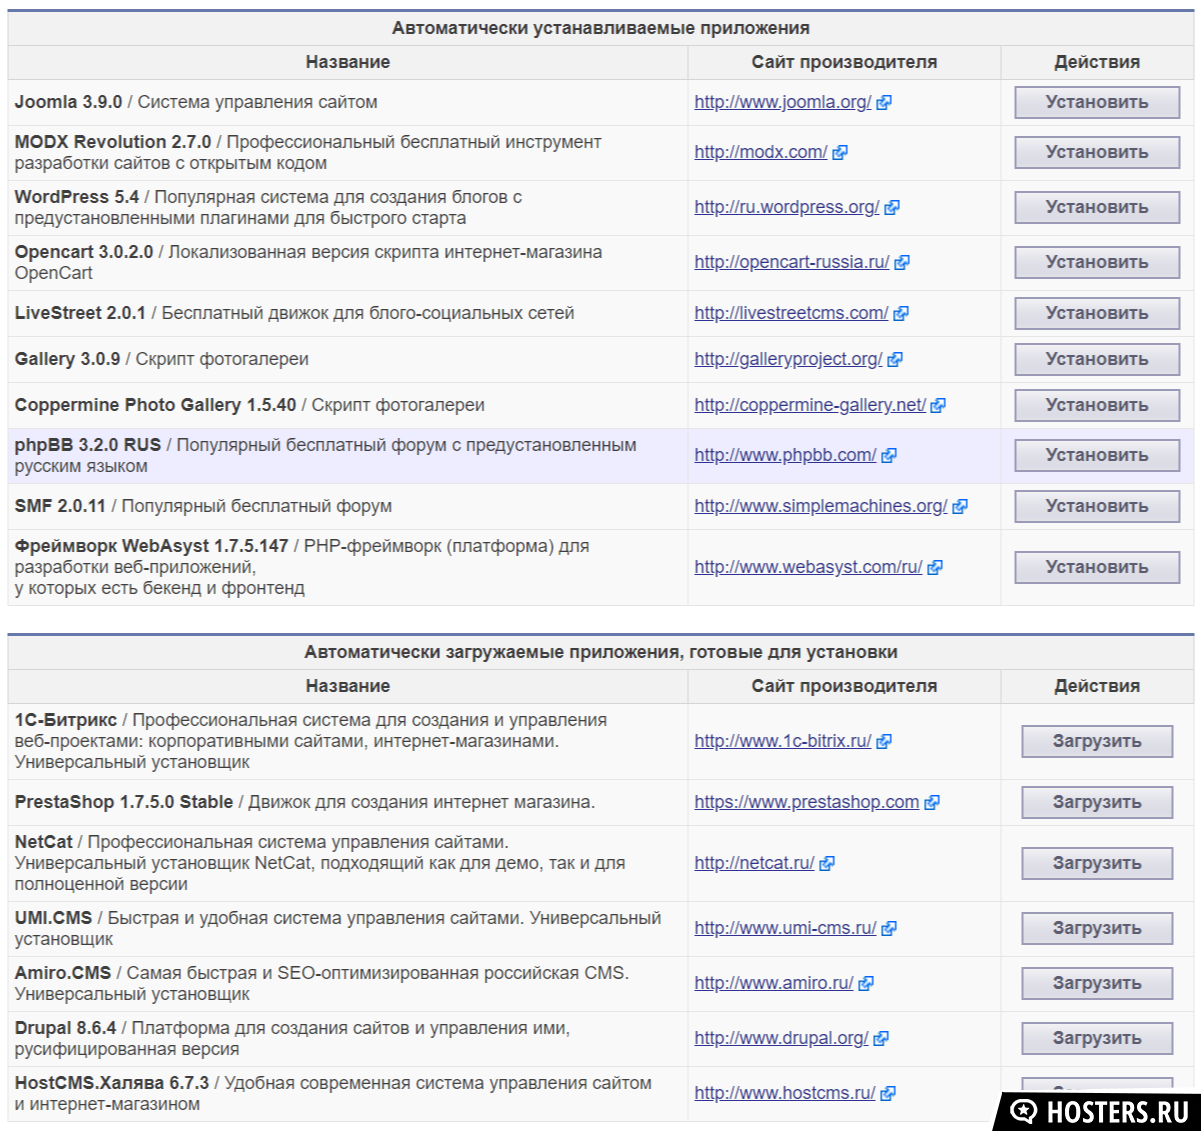Click external-link icon beside livestreetcms.com link
Viewport: 1201px width, 1131px height.
[x=901, y=314]
